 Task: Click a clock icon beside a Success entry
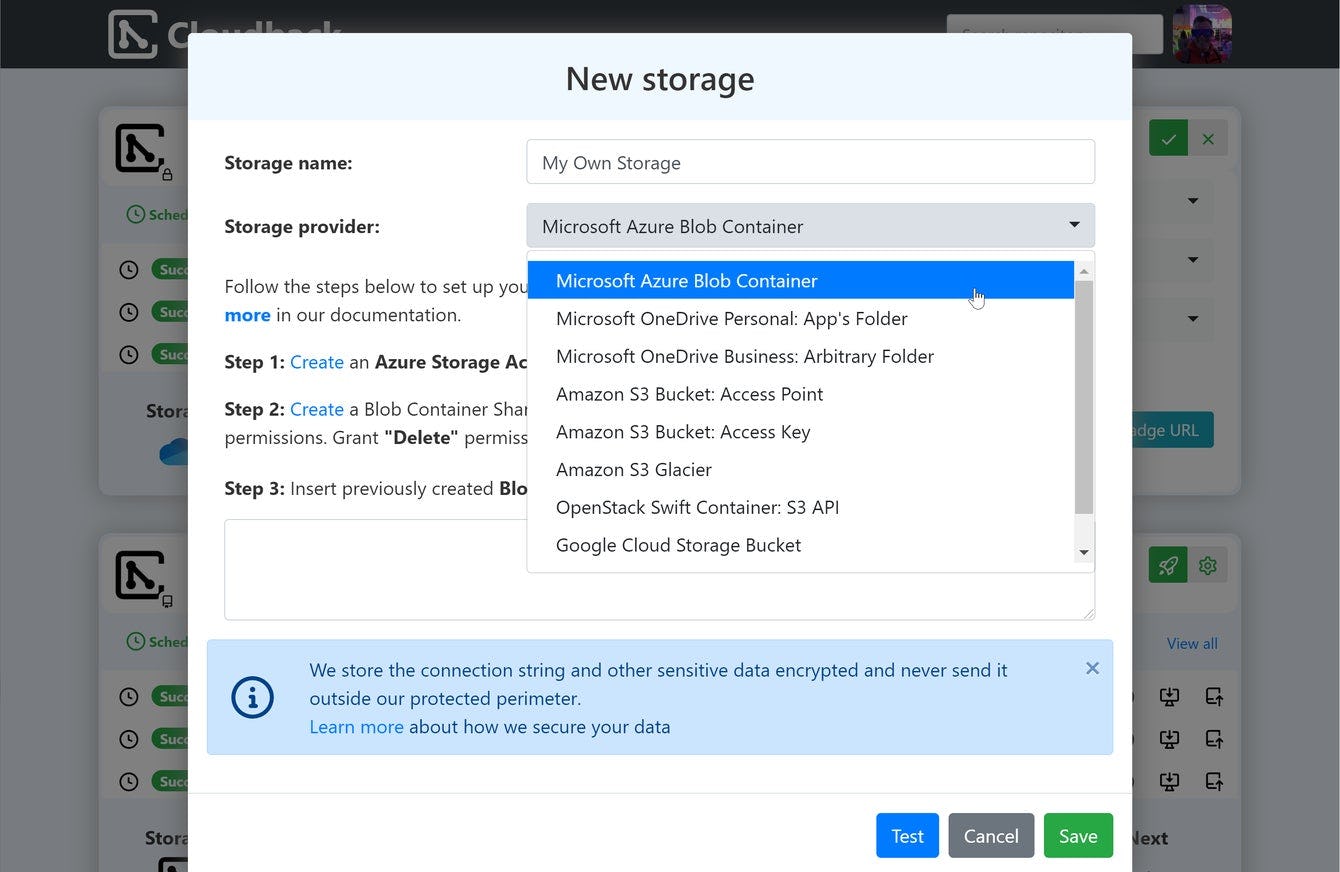[129, 269]
